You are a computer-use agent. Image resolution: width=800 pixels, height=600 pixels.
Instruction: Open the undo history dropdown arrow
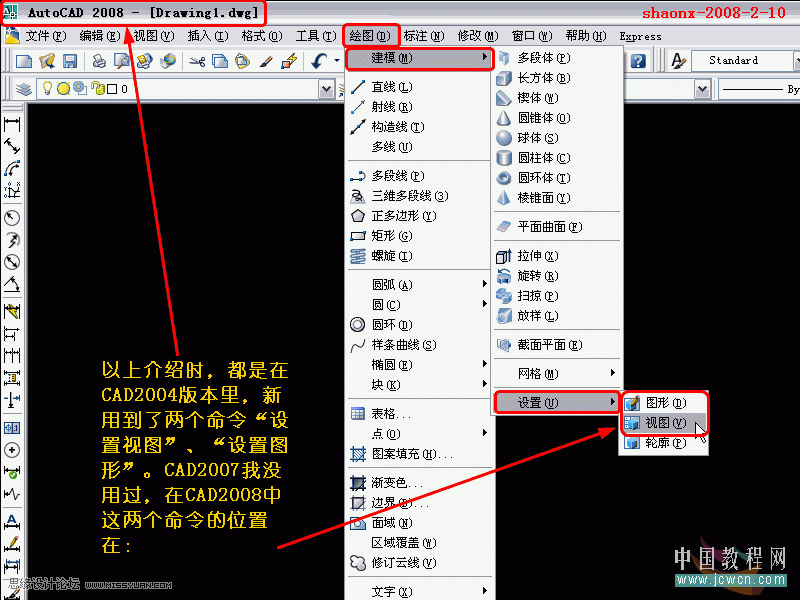click(x=337, y=61)
